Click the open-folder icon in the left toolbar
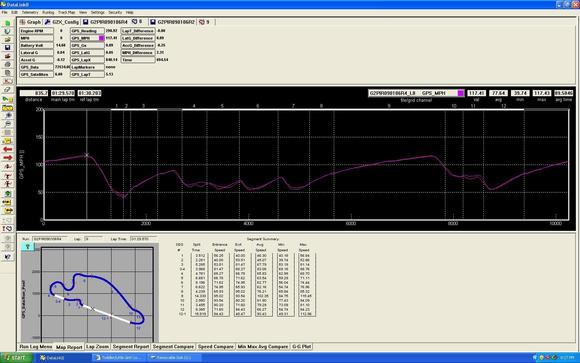Image resolution: width=580 pixels, height=363 pixels. (x=7, y=40)
